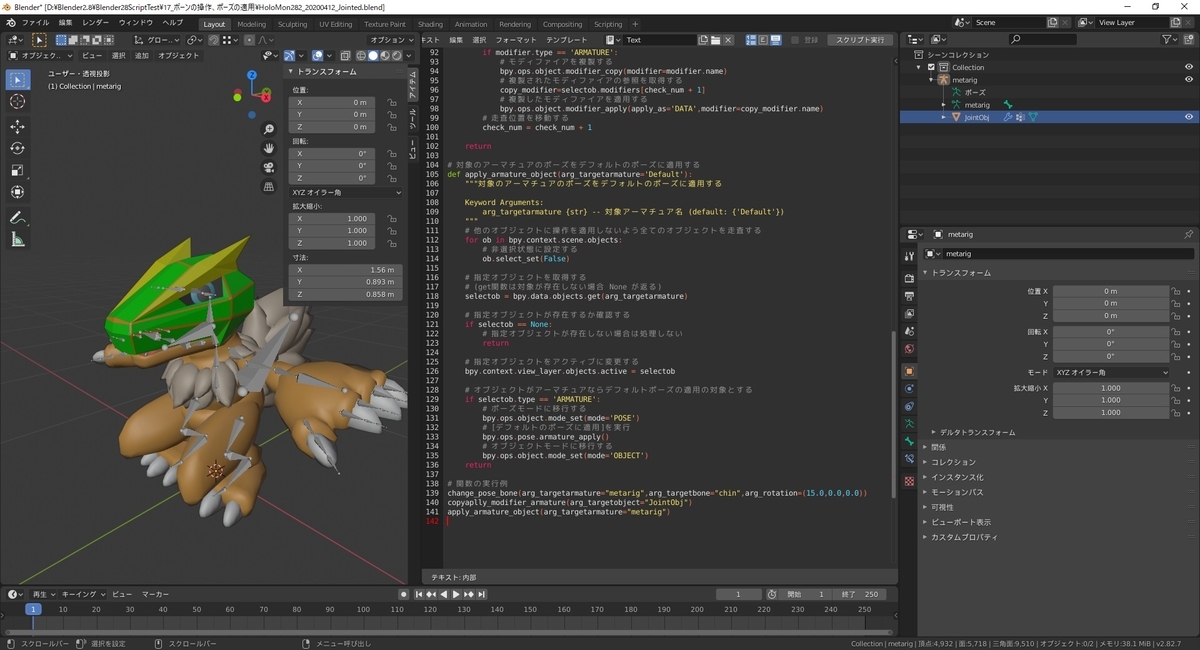This screenshot has height=650, width=1200.
Task: Open XYZ Euler rotation mode dropdown in sidebar
Action: pyautogui.click(x=345, y=192)
